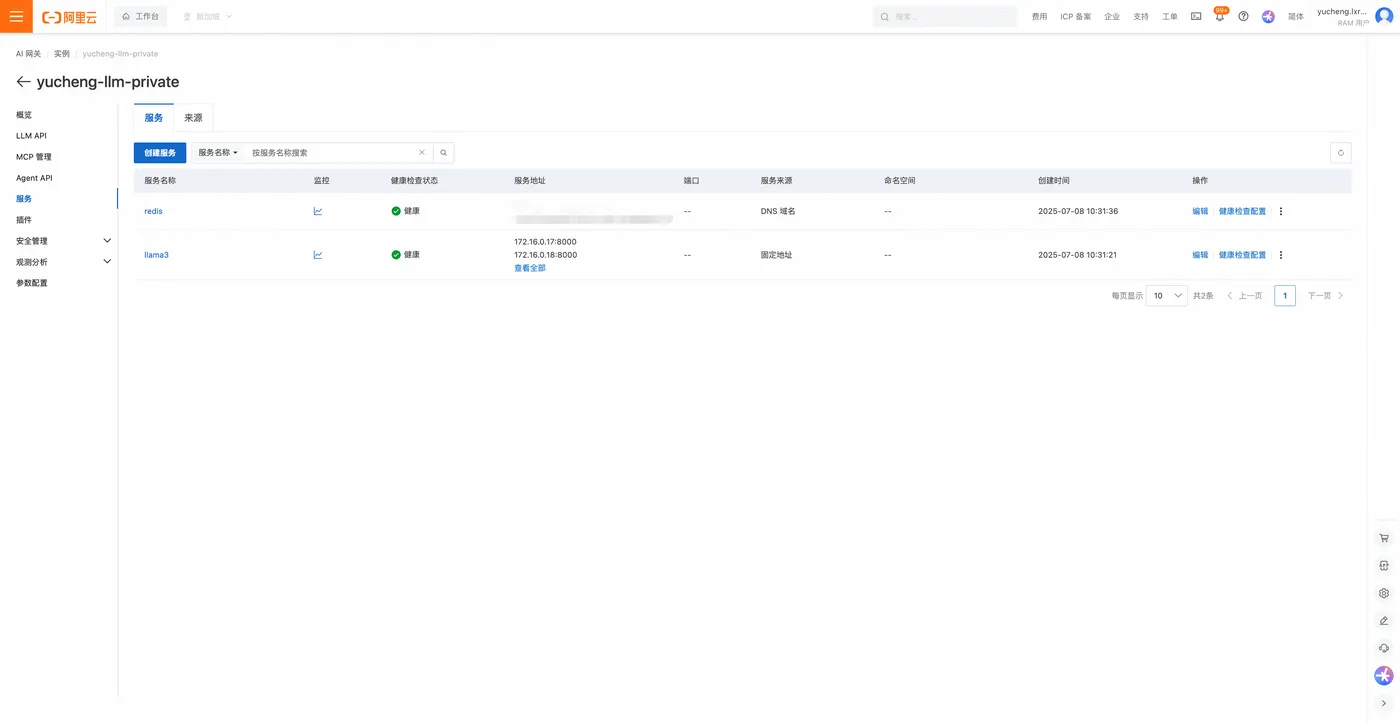The image size is (1400, 723).
Task: Go back using the arrow beside yucheng-llm-private
Action: tap(23, 82)
